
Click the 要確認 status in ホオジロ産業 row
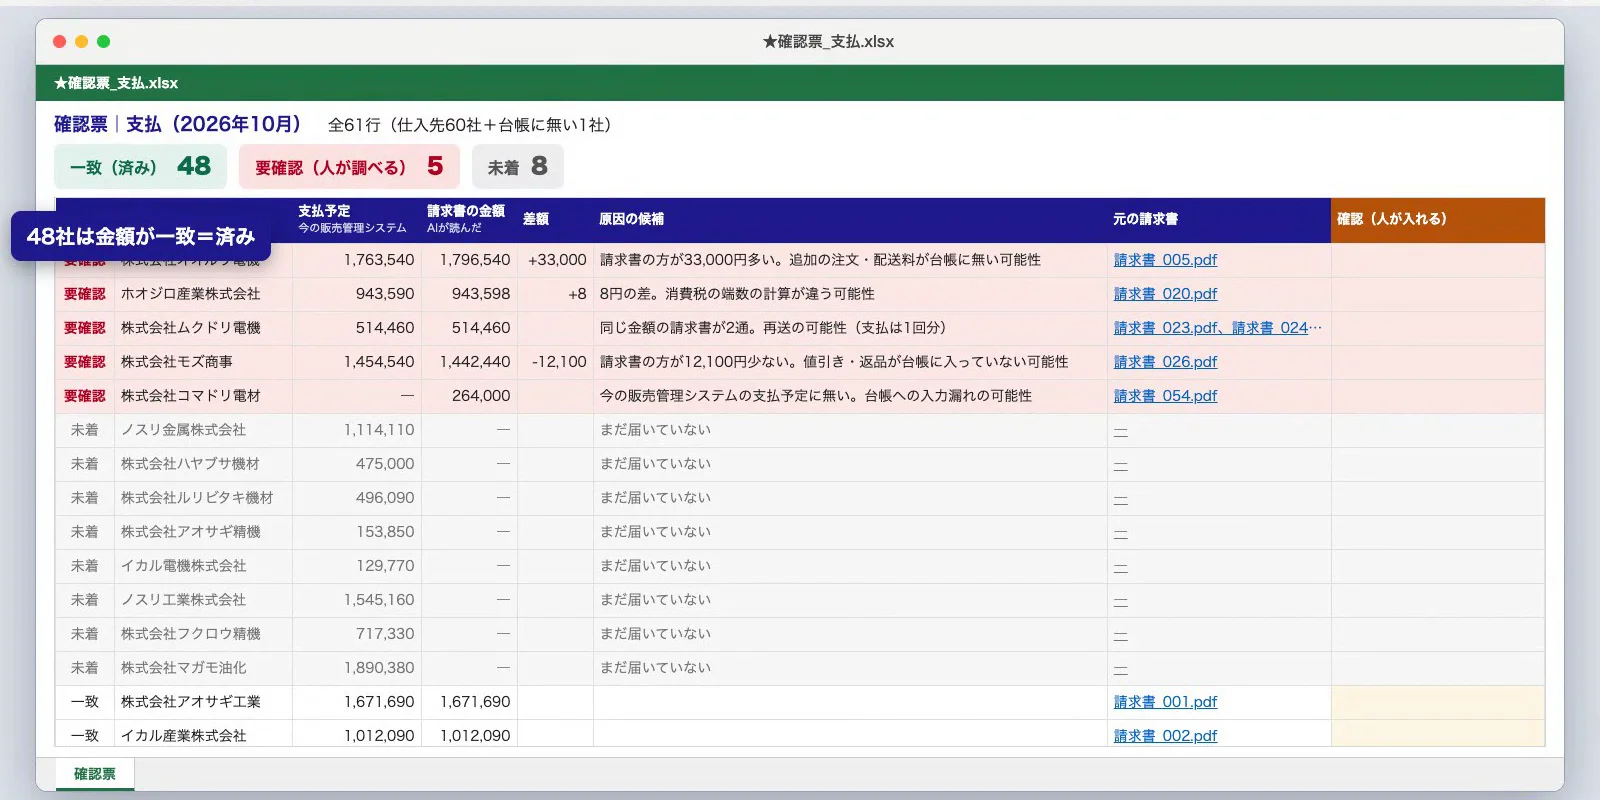tap(85, 294)
